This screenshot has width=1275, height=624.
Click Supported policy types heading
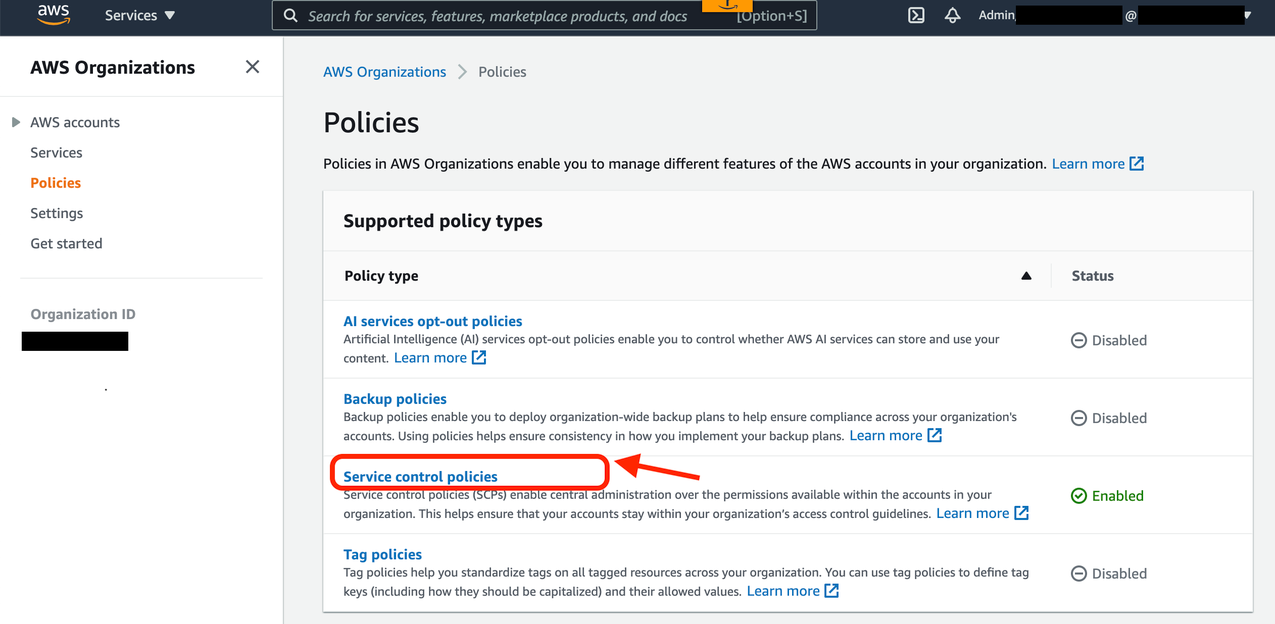[x=443, y=221]
